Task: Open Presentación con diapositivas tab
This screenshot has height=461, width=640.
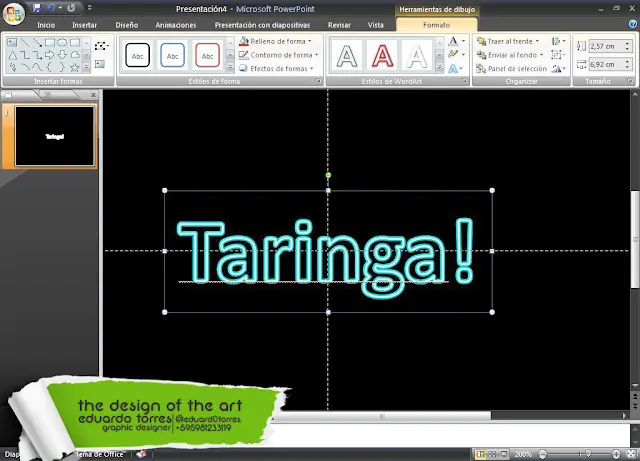Action: 262,25
